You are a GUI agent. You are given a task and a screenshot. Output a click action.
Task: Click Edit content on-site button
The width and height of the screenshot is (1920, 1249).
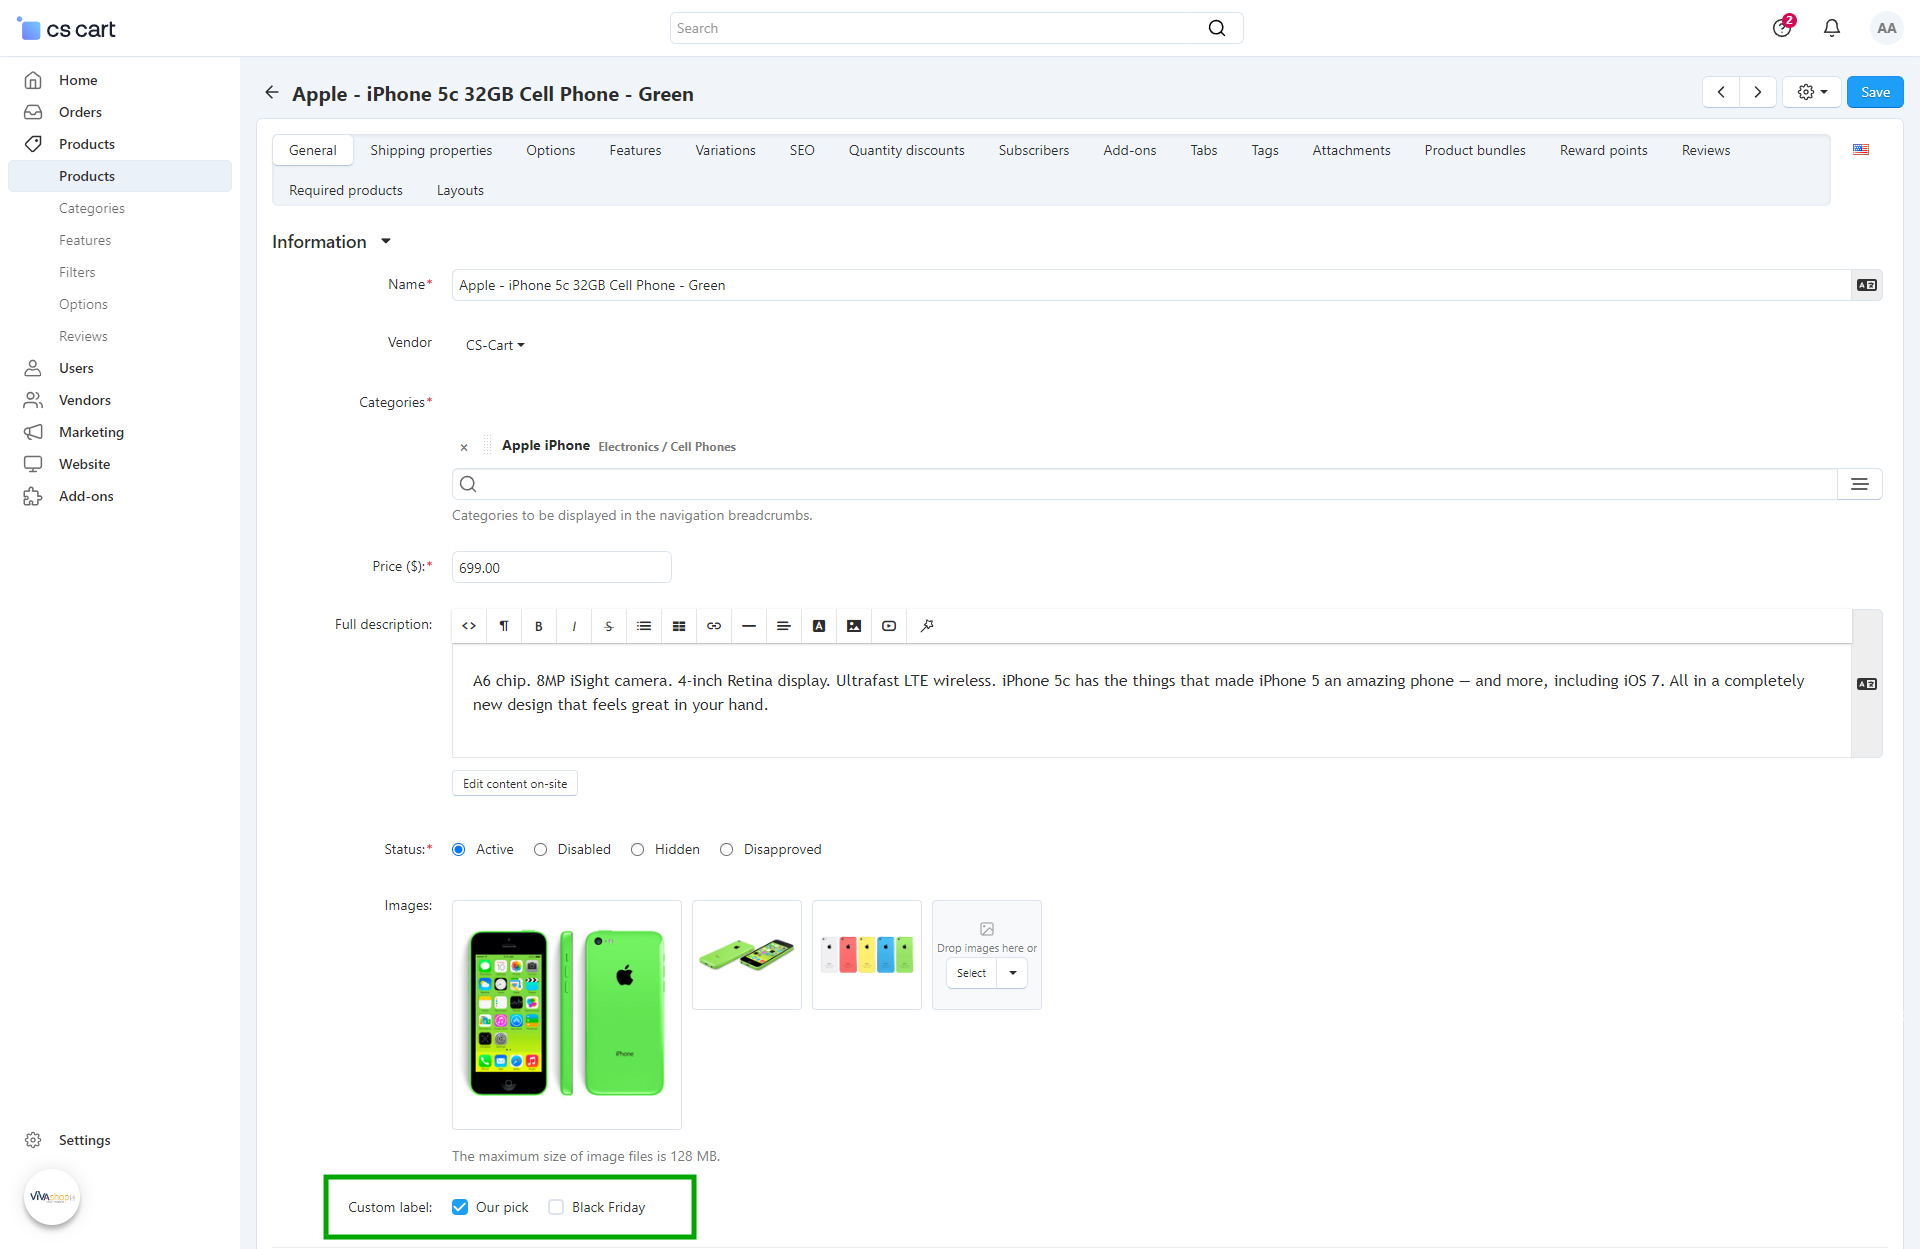(x=514, y=784)
